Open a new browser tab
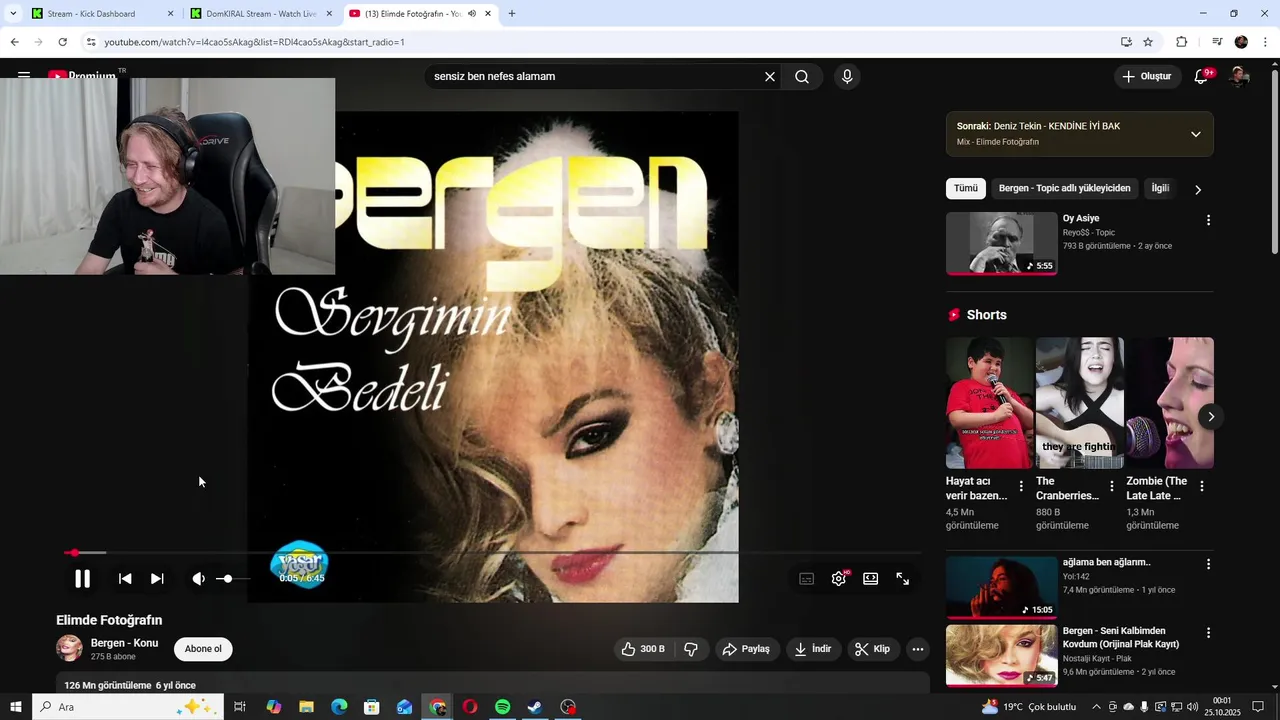This screenshot has height=720, width=1280. (x=512, y=14)
